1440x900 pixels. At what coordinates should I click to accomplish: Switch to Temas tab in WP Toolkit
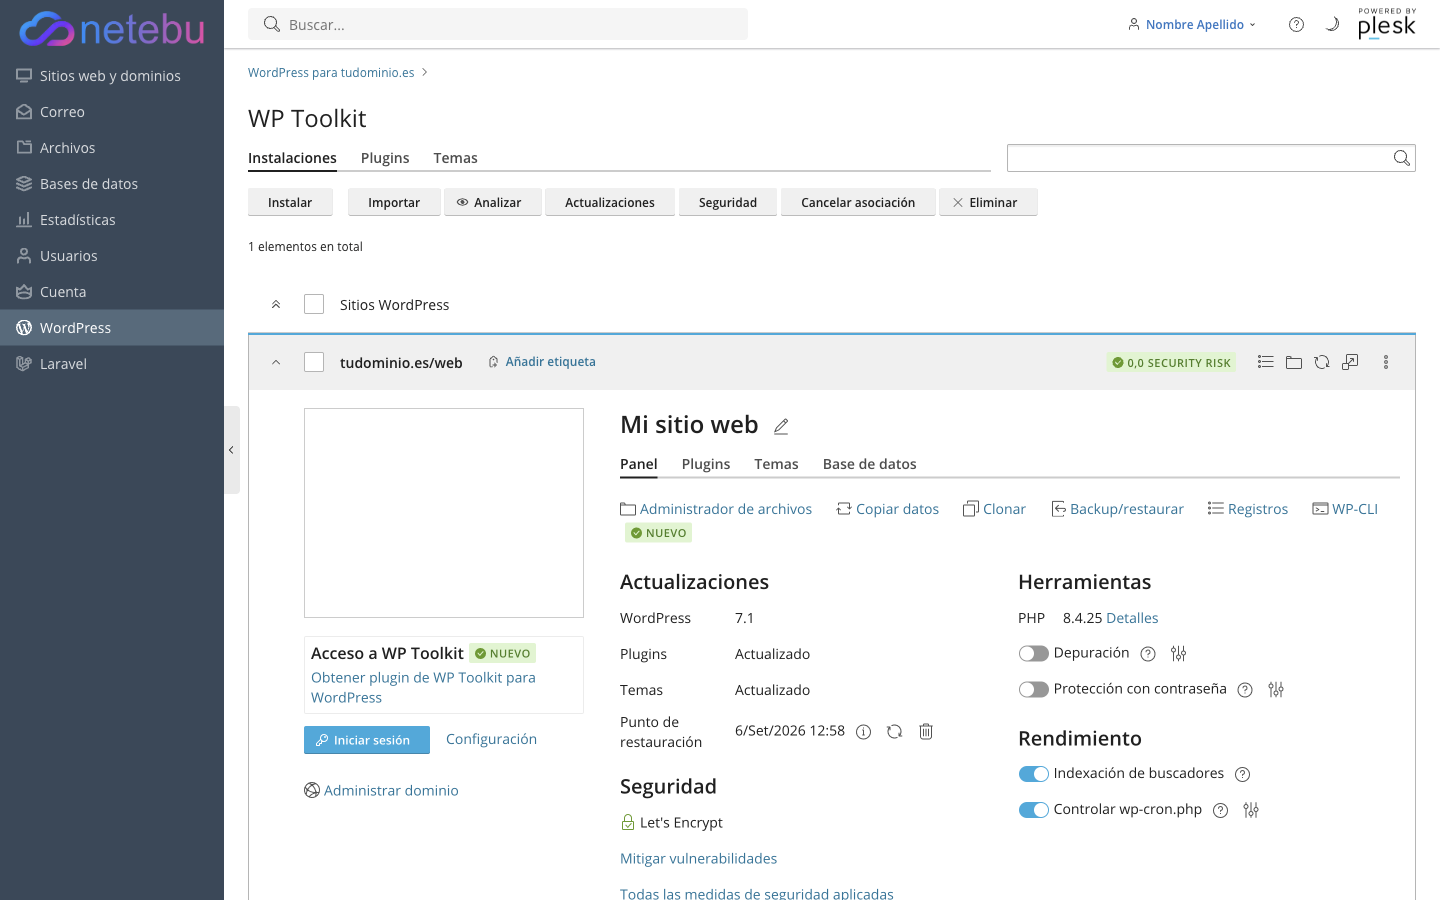455,158
